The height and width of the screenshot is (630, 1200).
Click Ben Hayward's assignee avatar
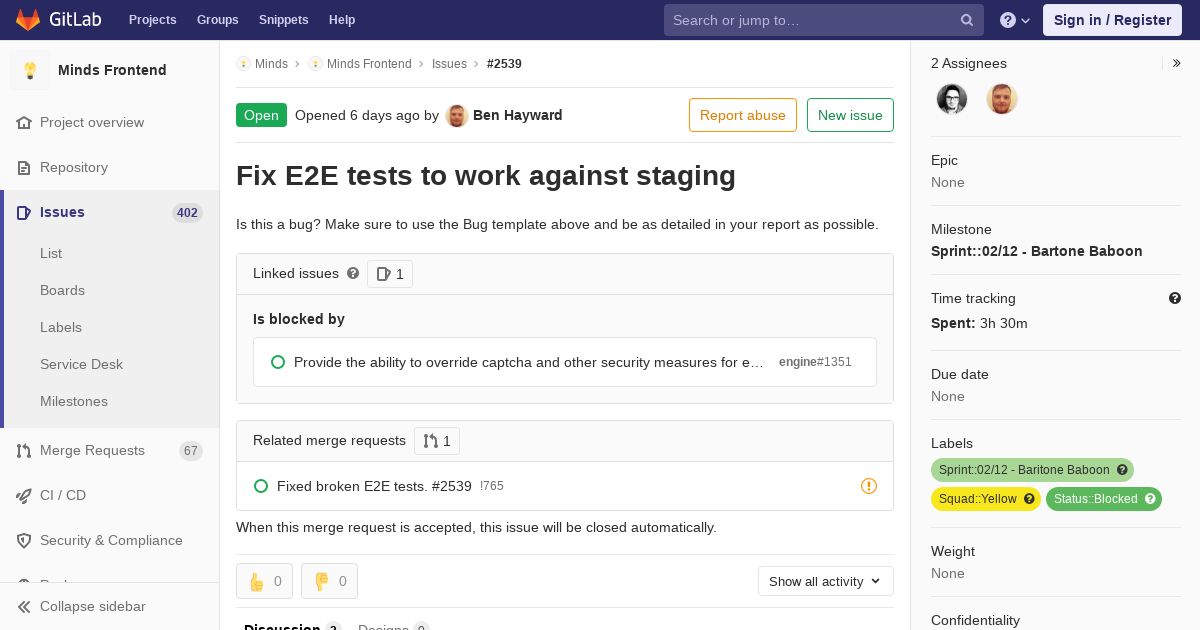pos(1002,99)
